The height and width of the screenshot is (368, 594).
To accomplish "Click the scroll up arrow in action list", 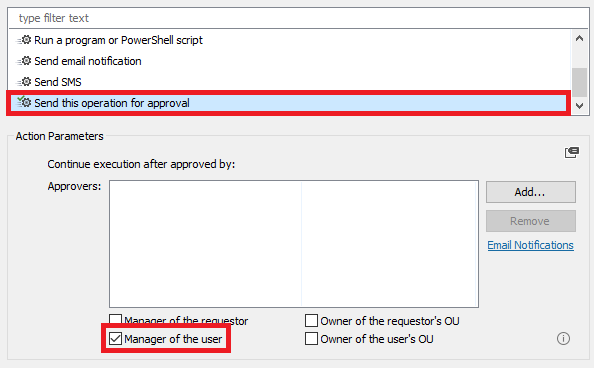I will (579, 38).
